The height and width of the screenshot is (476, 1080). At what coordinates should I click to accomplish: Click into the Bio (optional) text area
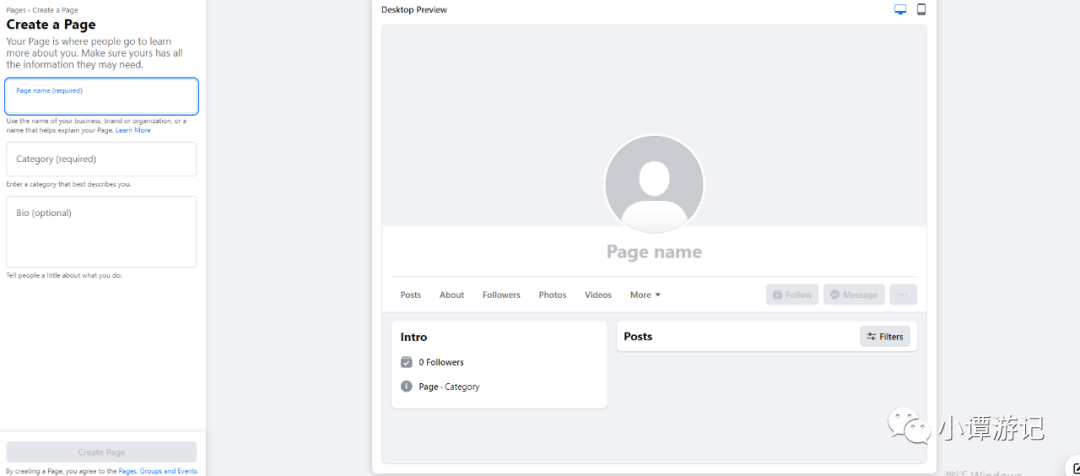101,231
